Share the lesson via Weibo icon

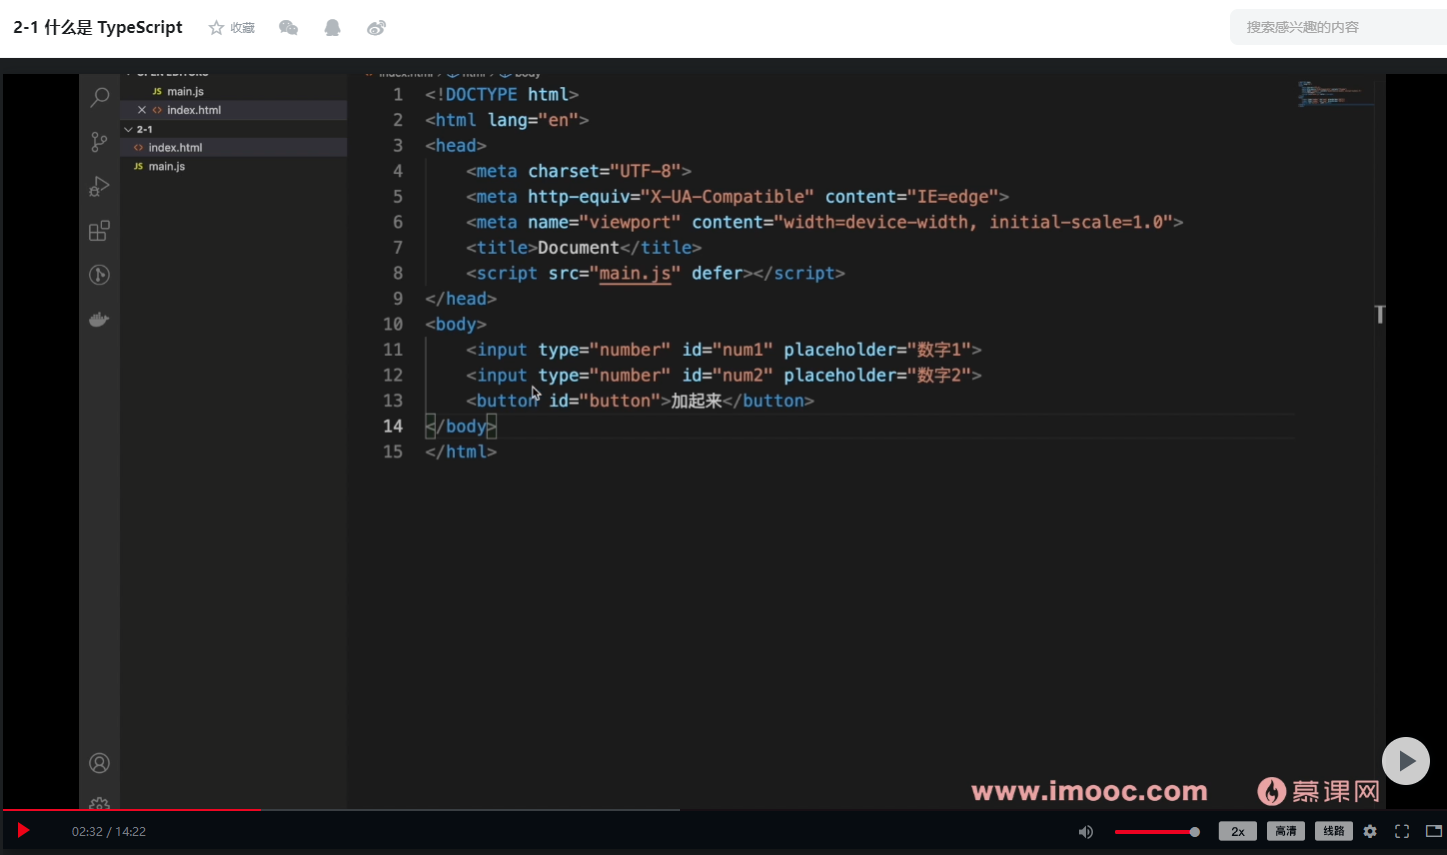click(x=376, y=28)
